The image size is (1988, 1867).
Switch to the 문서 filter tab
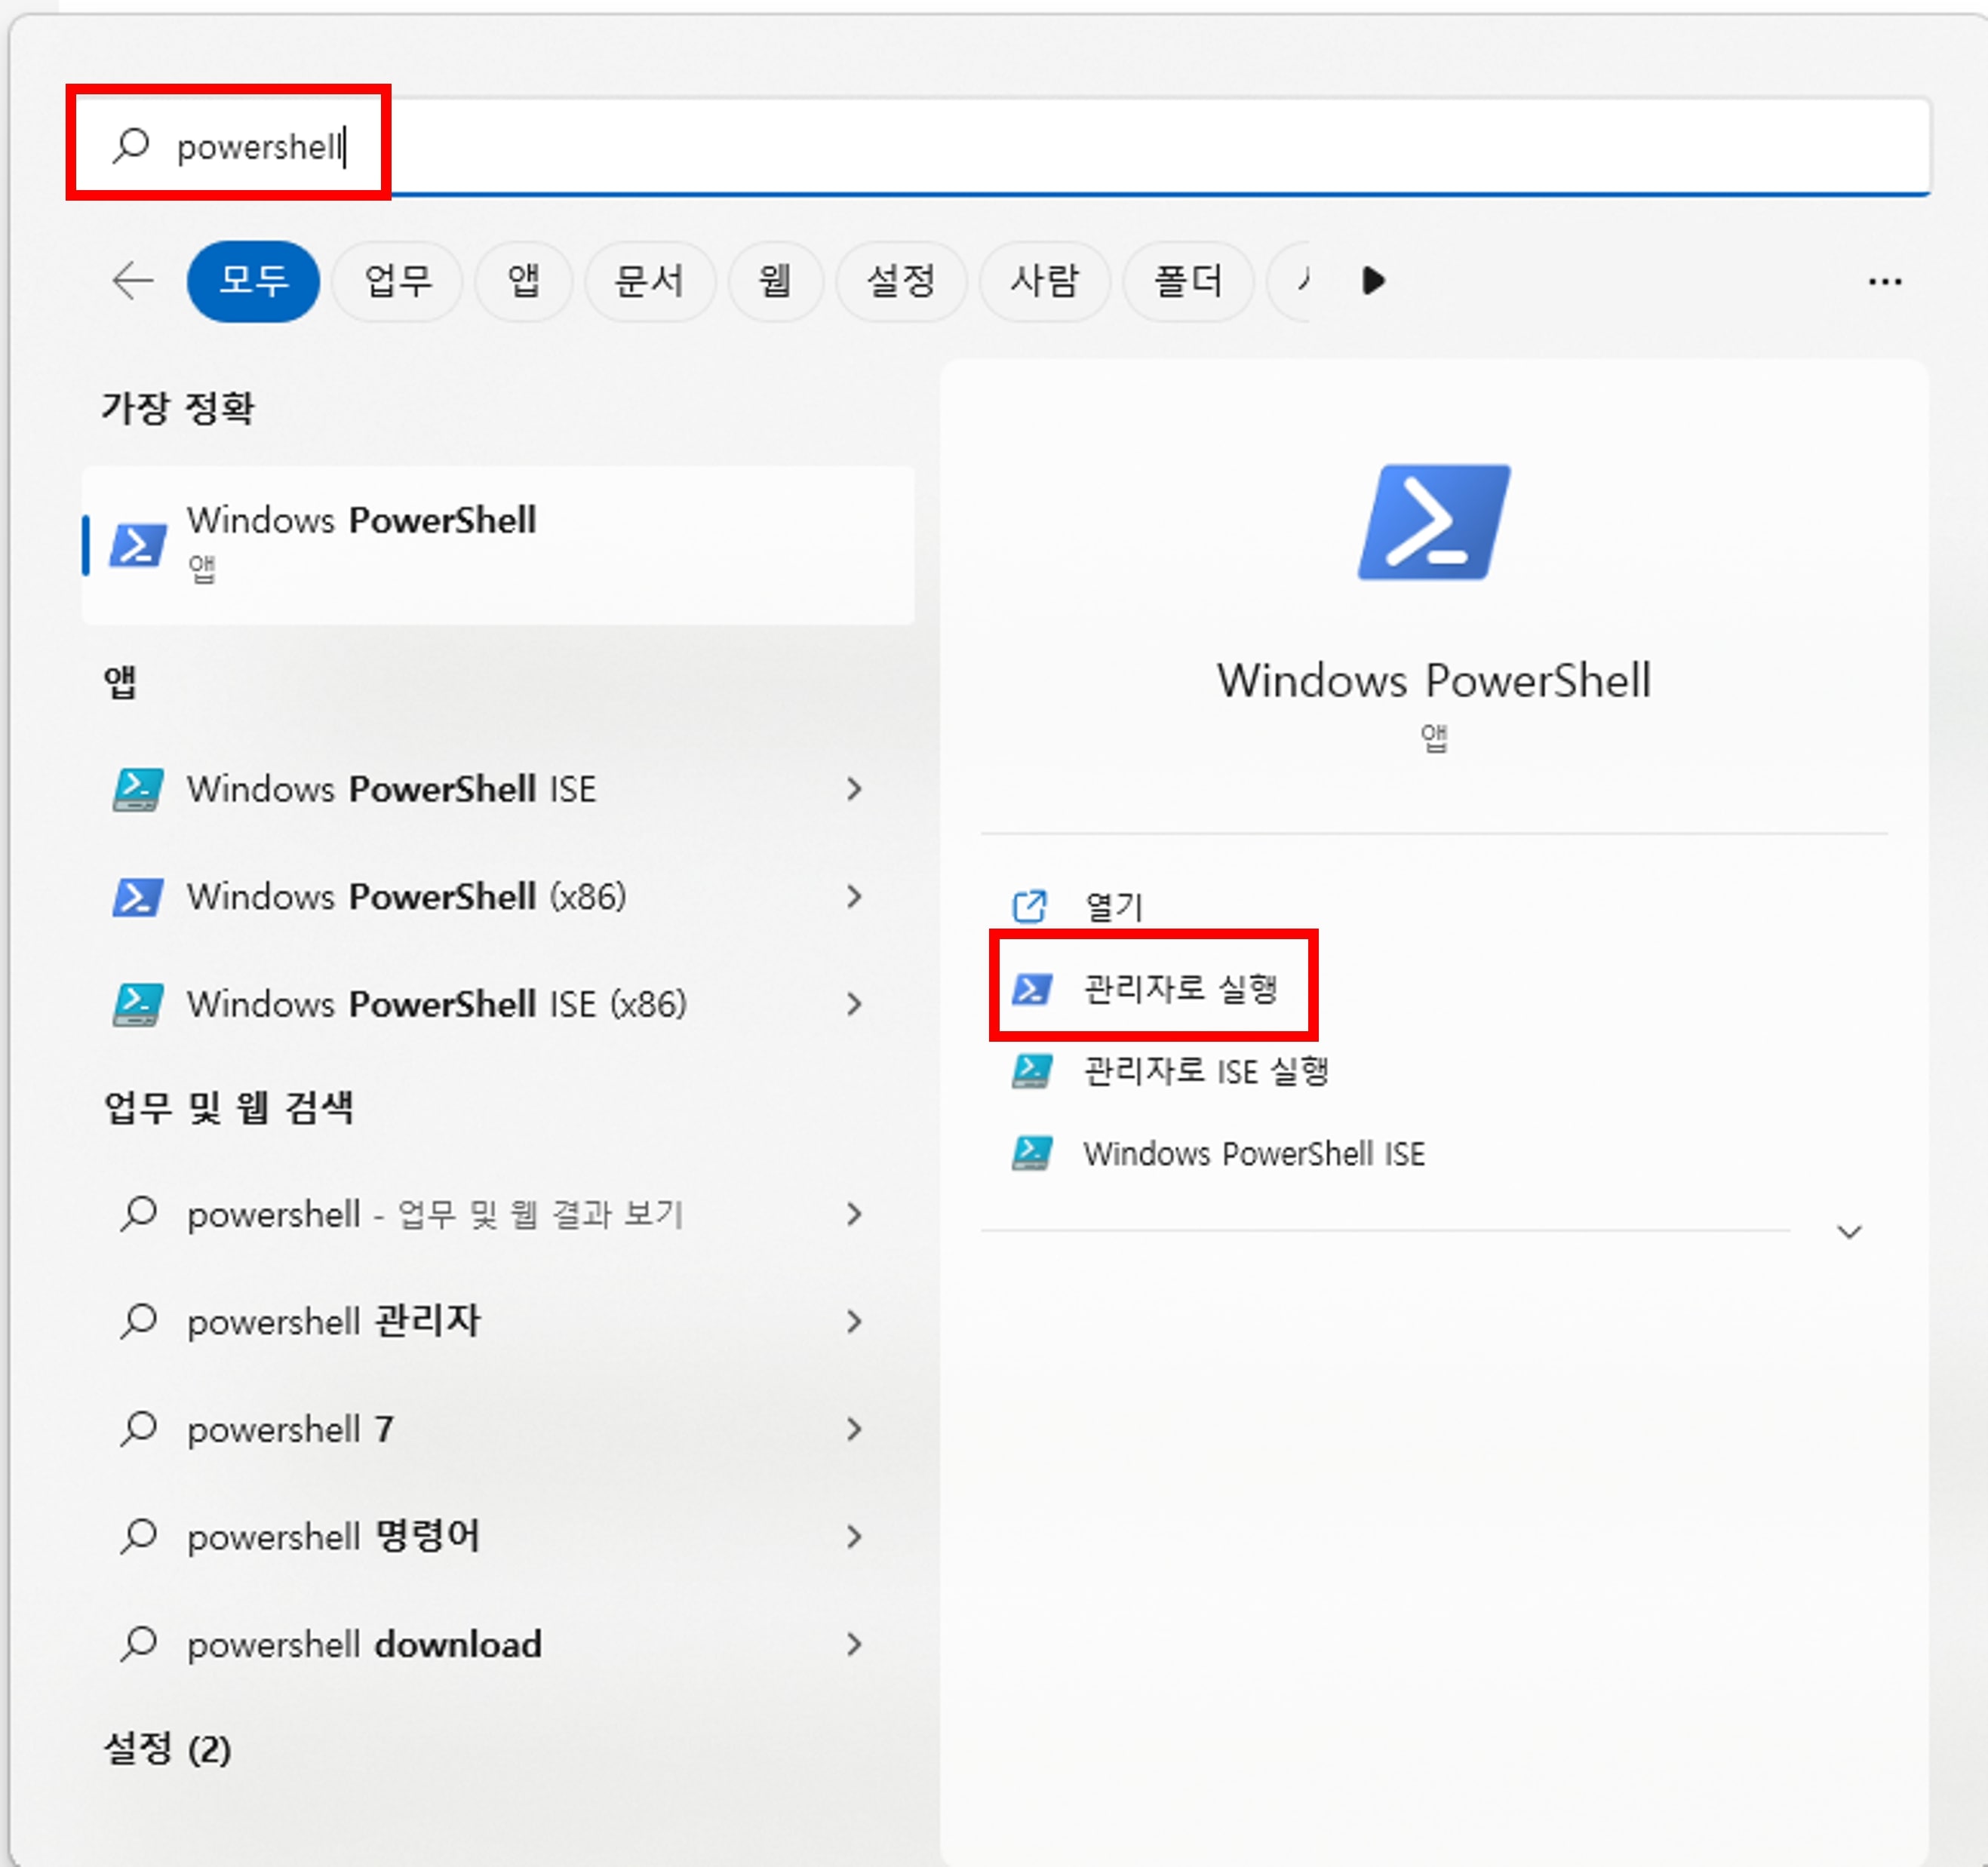pyautogui.click(x=650, y=281)
